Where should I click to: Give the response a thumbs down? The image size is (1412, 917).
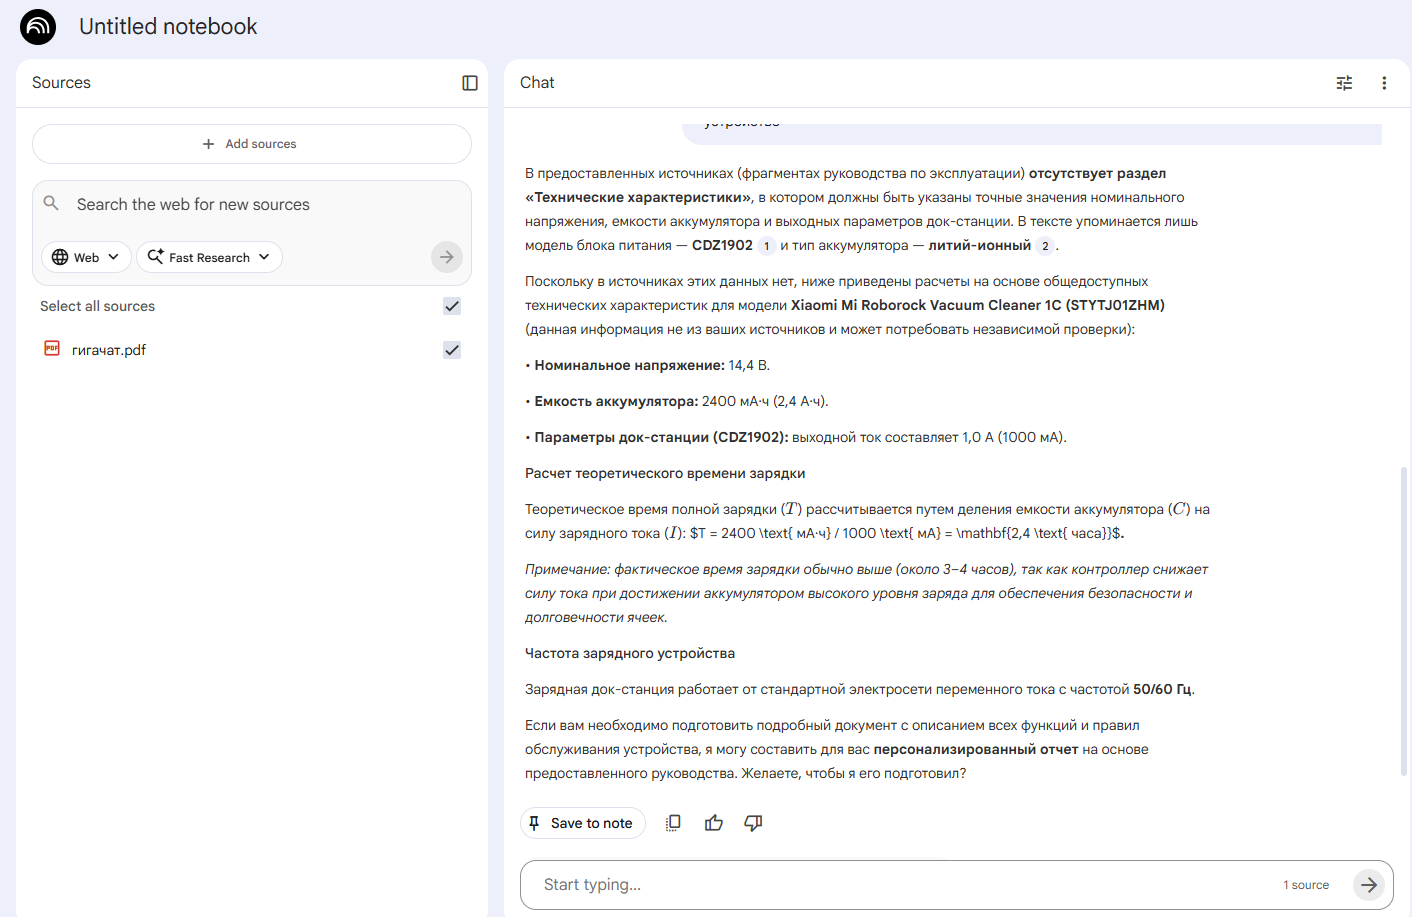pos(753,822)
